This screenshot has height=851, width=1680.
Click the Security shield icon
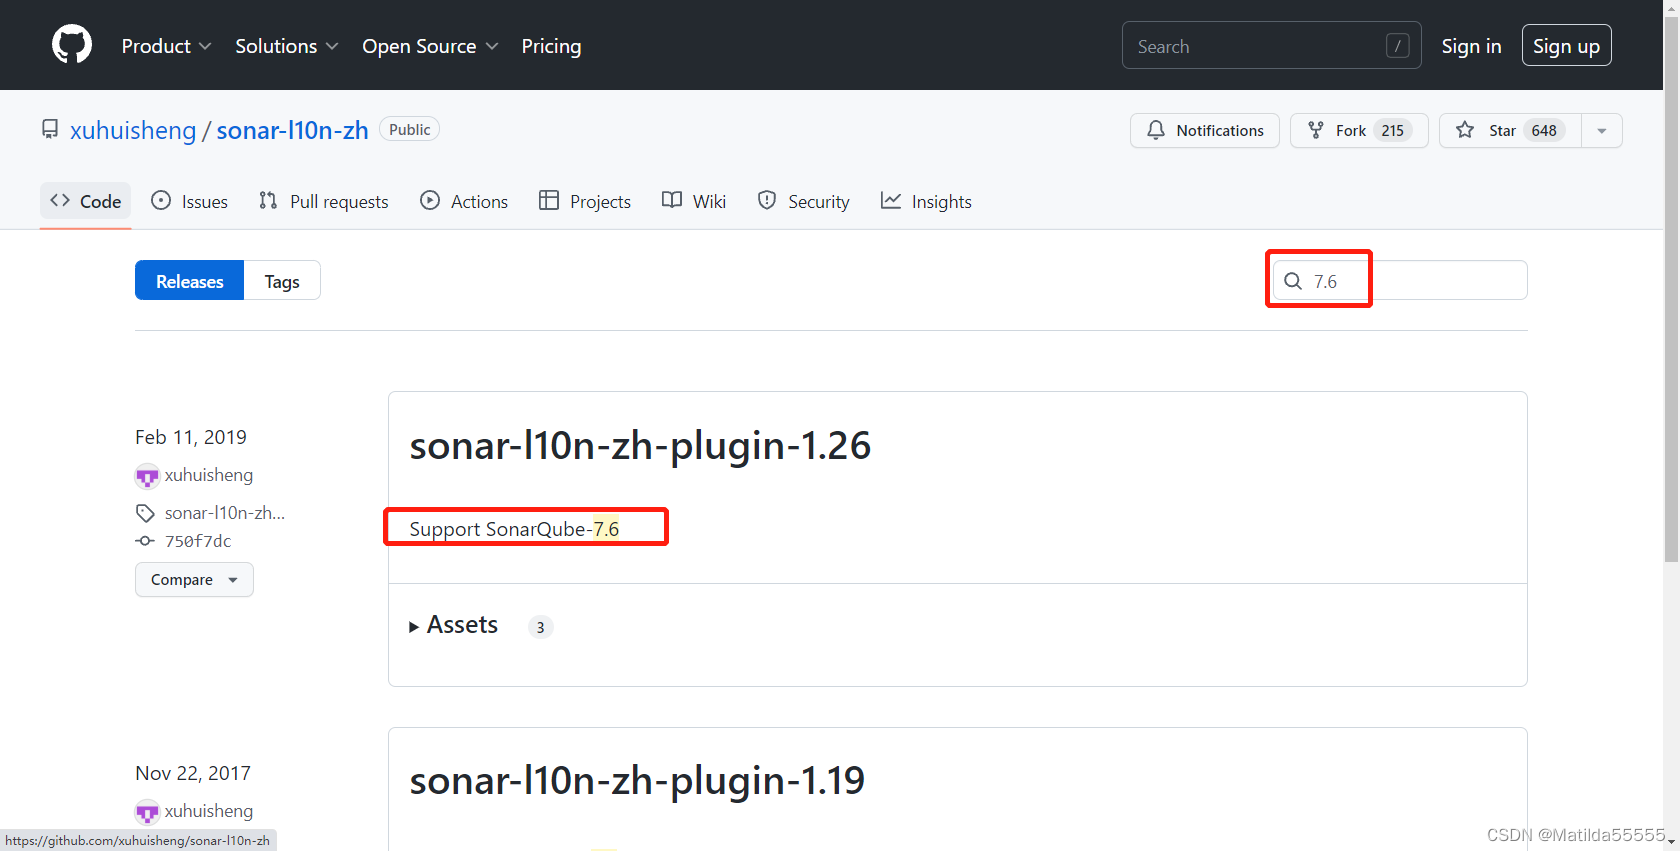click(x=767, y=200)
